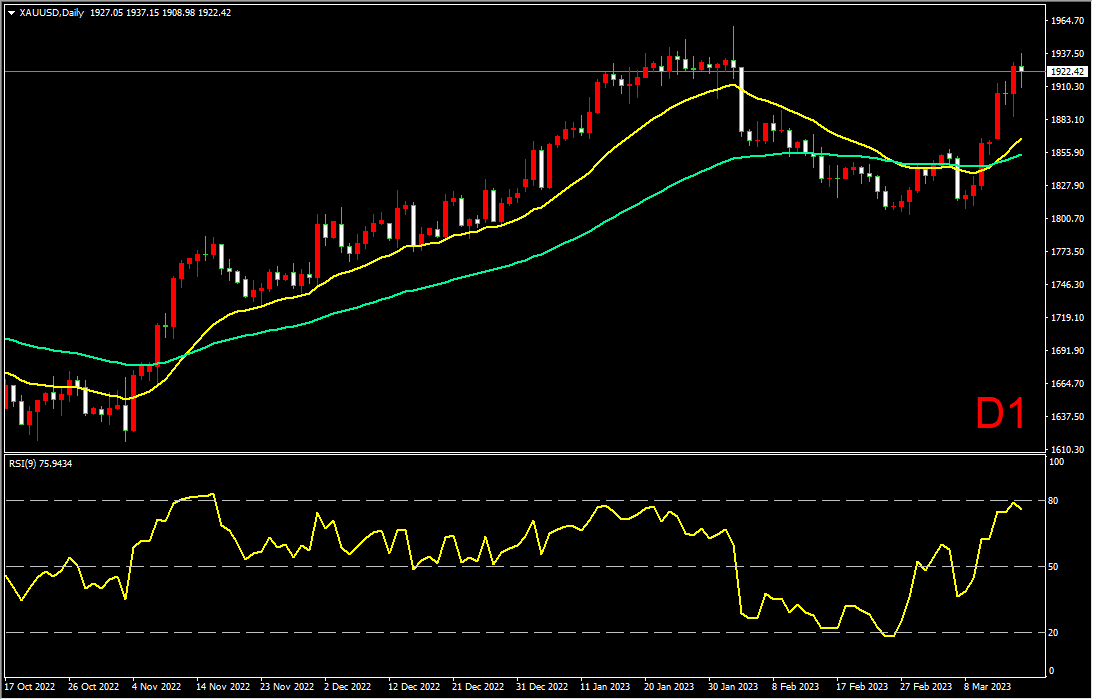Click the RSI 100 scale label
This screenshot has width=1093, height=700.
(1056, 462)
